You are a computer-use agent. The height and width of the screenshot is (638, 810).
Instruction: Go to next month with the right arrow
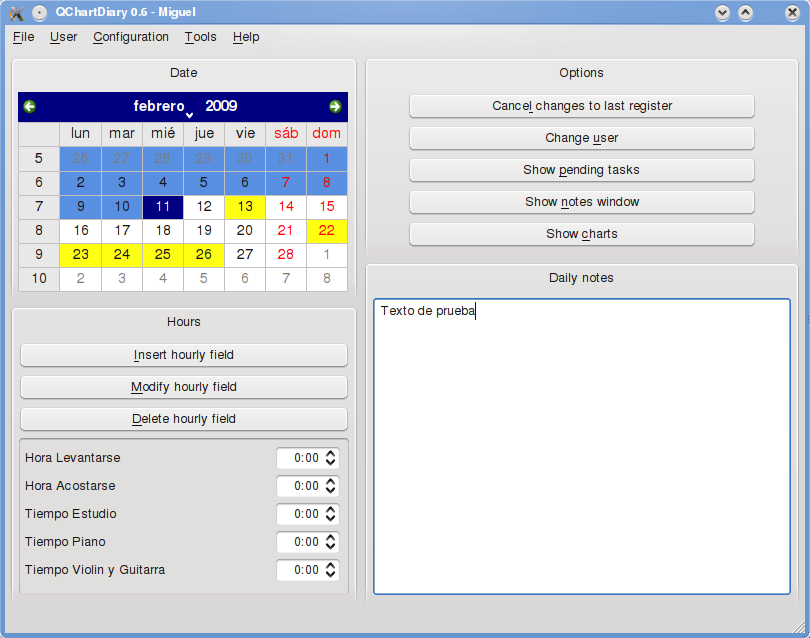(x=335, y=106)
